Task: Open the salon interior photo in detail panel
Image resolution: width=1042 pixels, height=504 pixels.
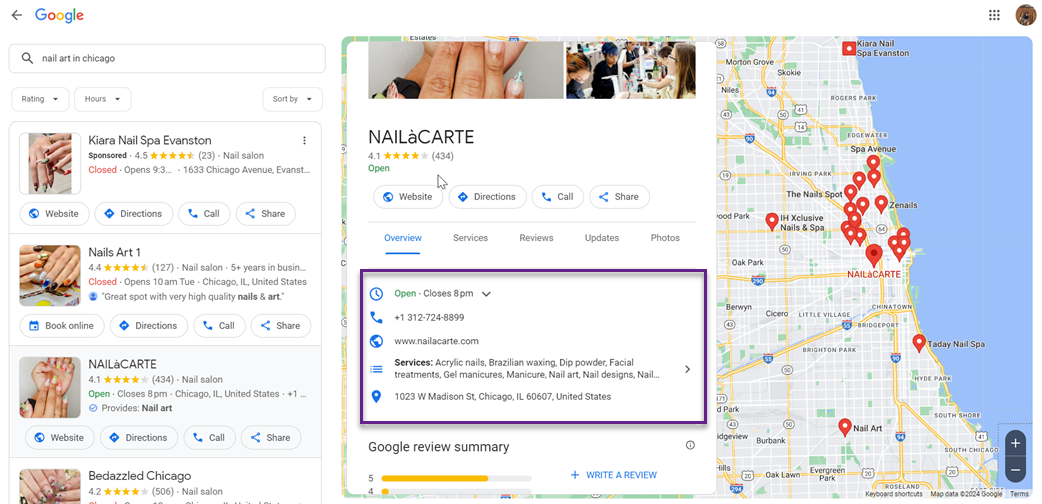Action: coord(631,70)
